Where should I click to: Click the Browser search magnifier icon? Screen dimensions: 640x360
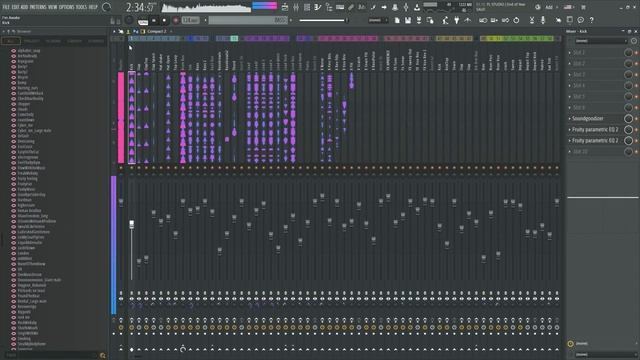tap(103, 356)
